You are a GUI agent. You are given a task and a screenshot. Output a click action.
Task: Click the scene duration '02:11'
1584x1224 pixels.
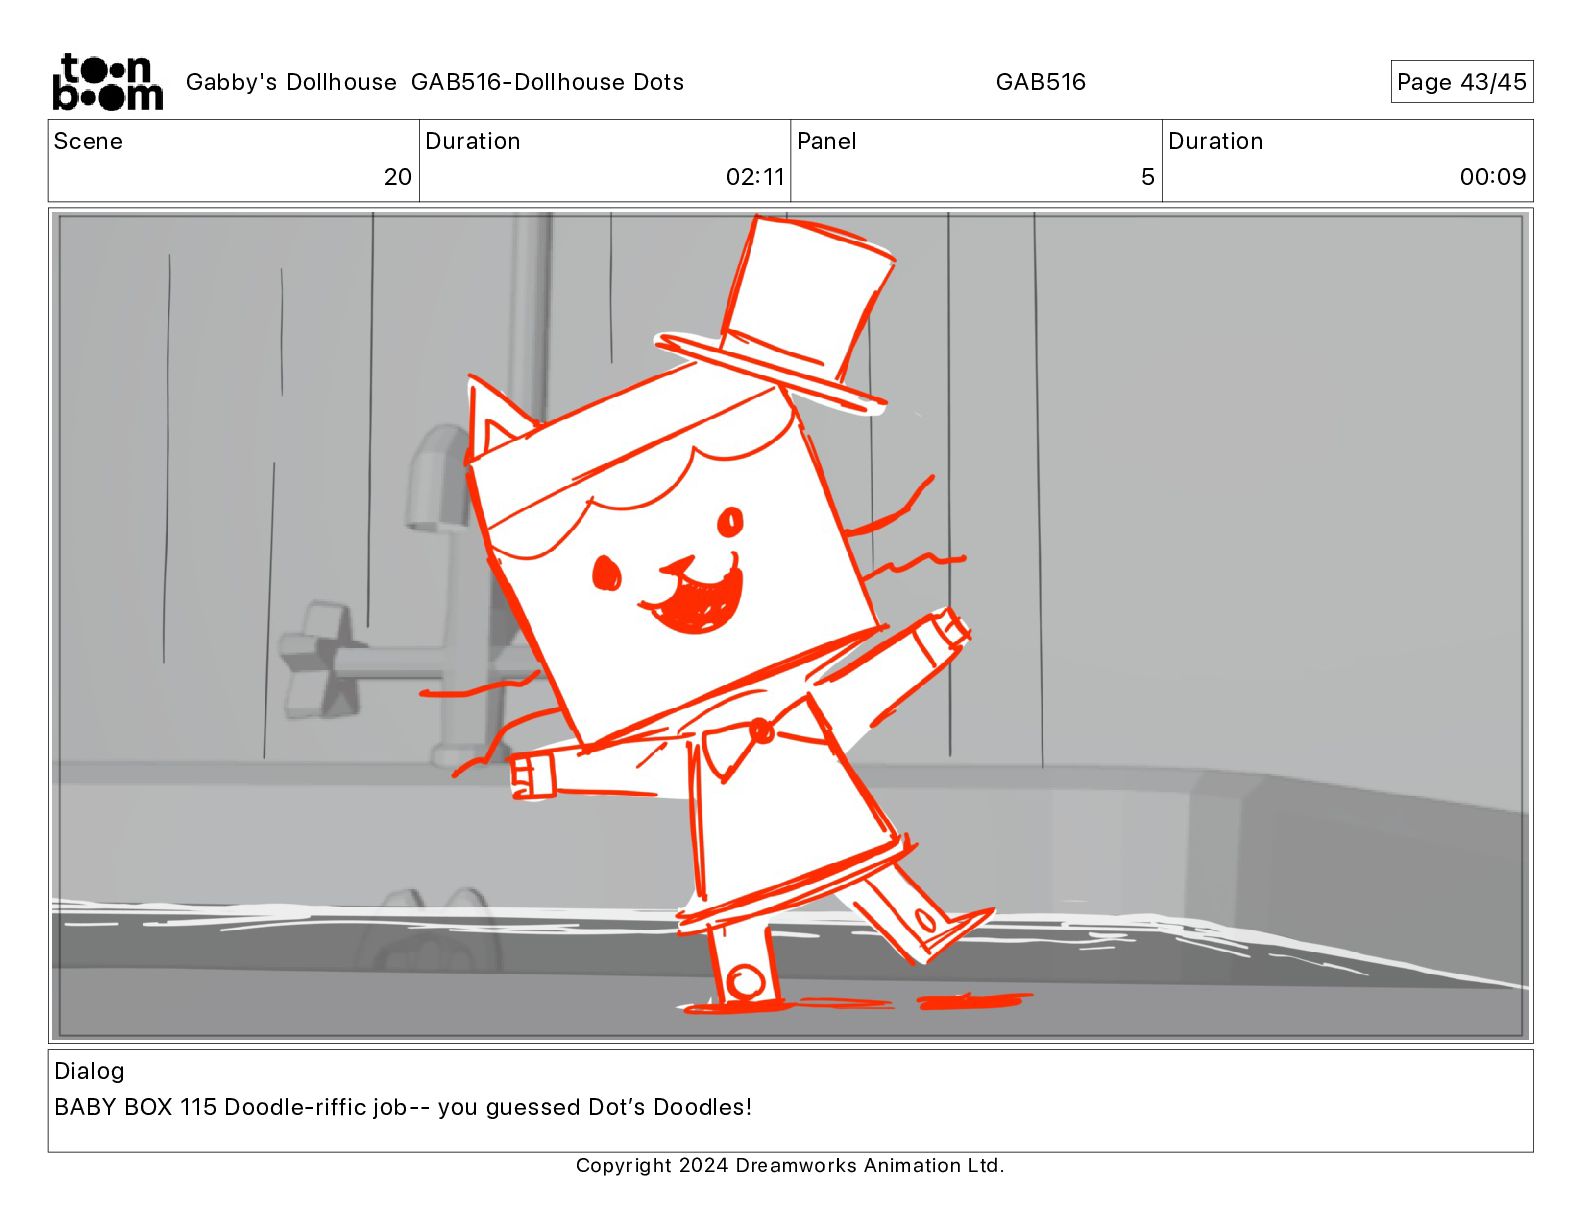click(x=755, y=177)
